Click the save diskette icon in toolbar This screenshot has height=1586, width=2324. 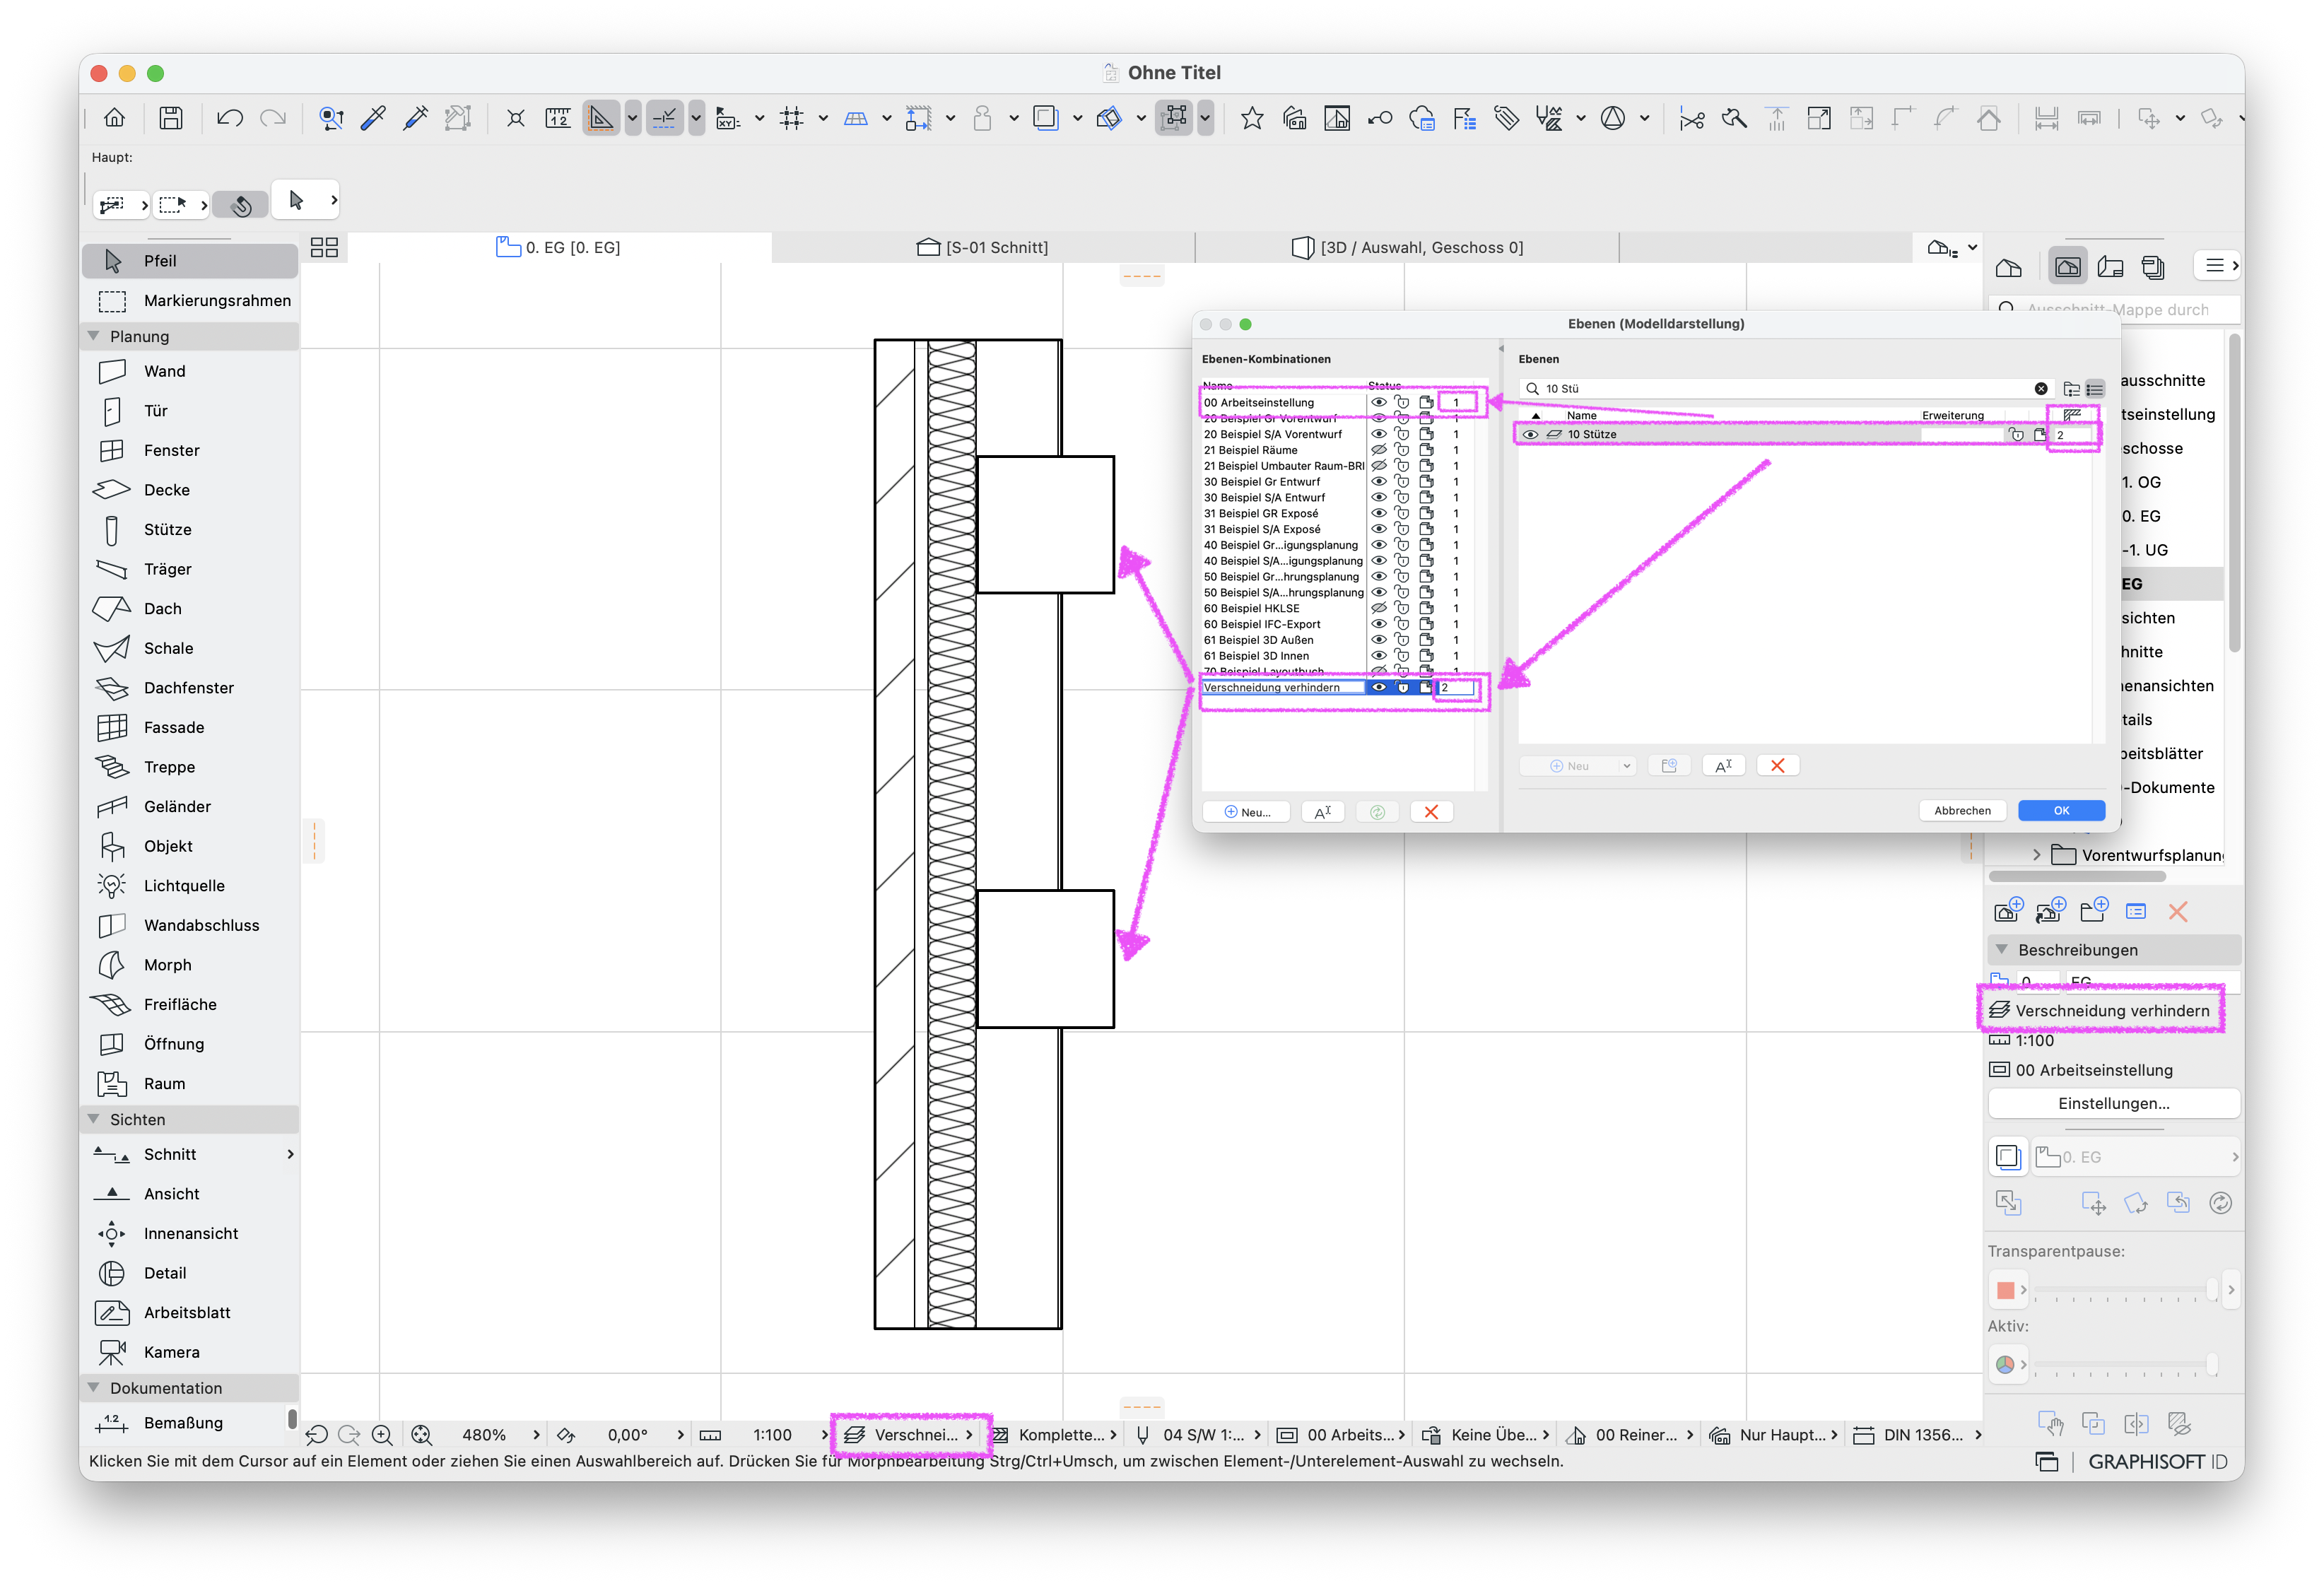pyautogui.click(x=171, y=118)
